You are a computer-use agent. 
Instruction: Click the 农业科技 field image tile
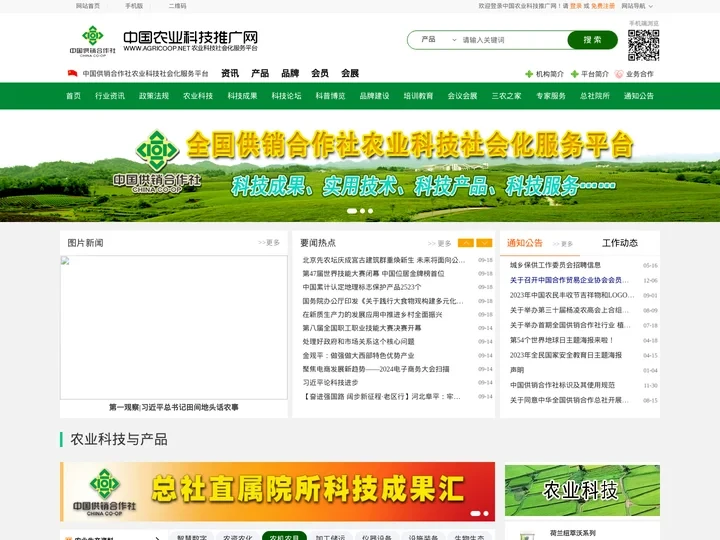[x=582, y=490]
